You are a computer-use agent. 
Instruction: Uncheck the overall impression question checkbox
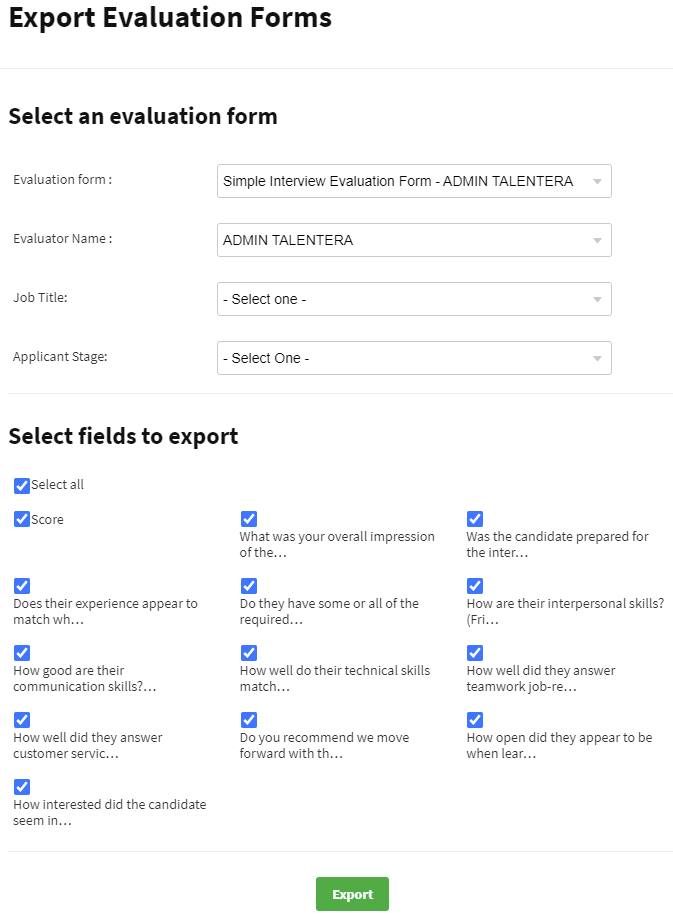(249, 519)
